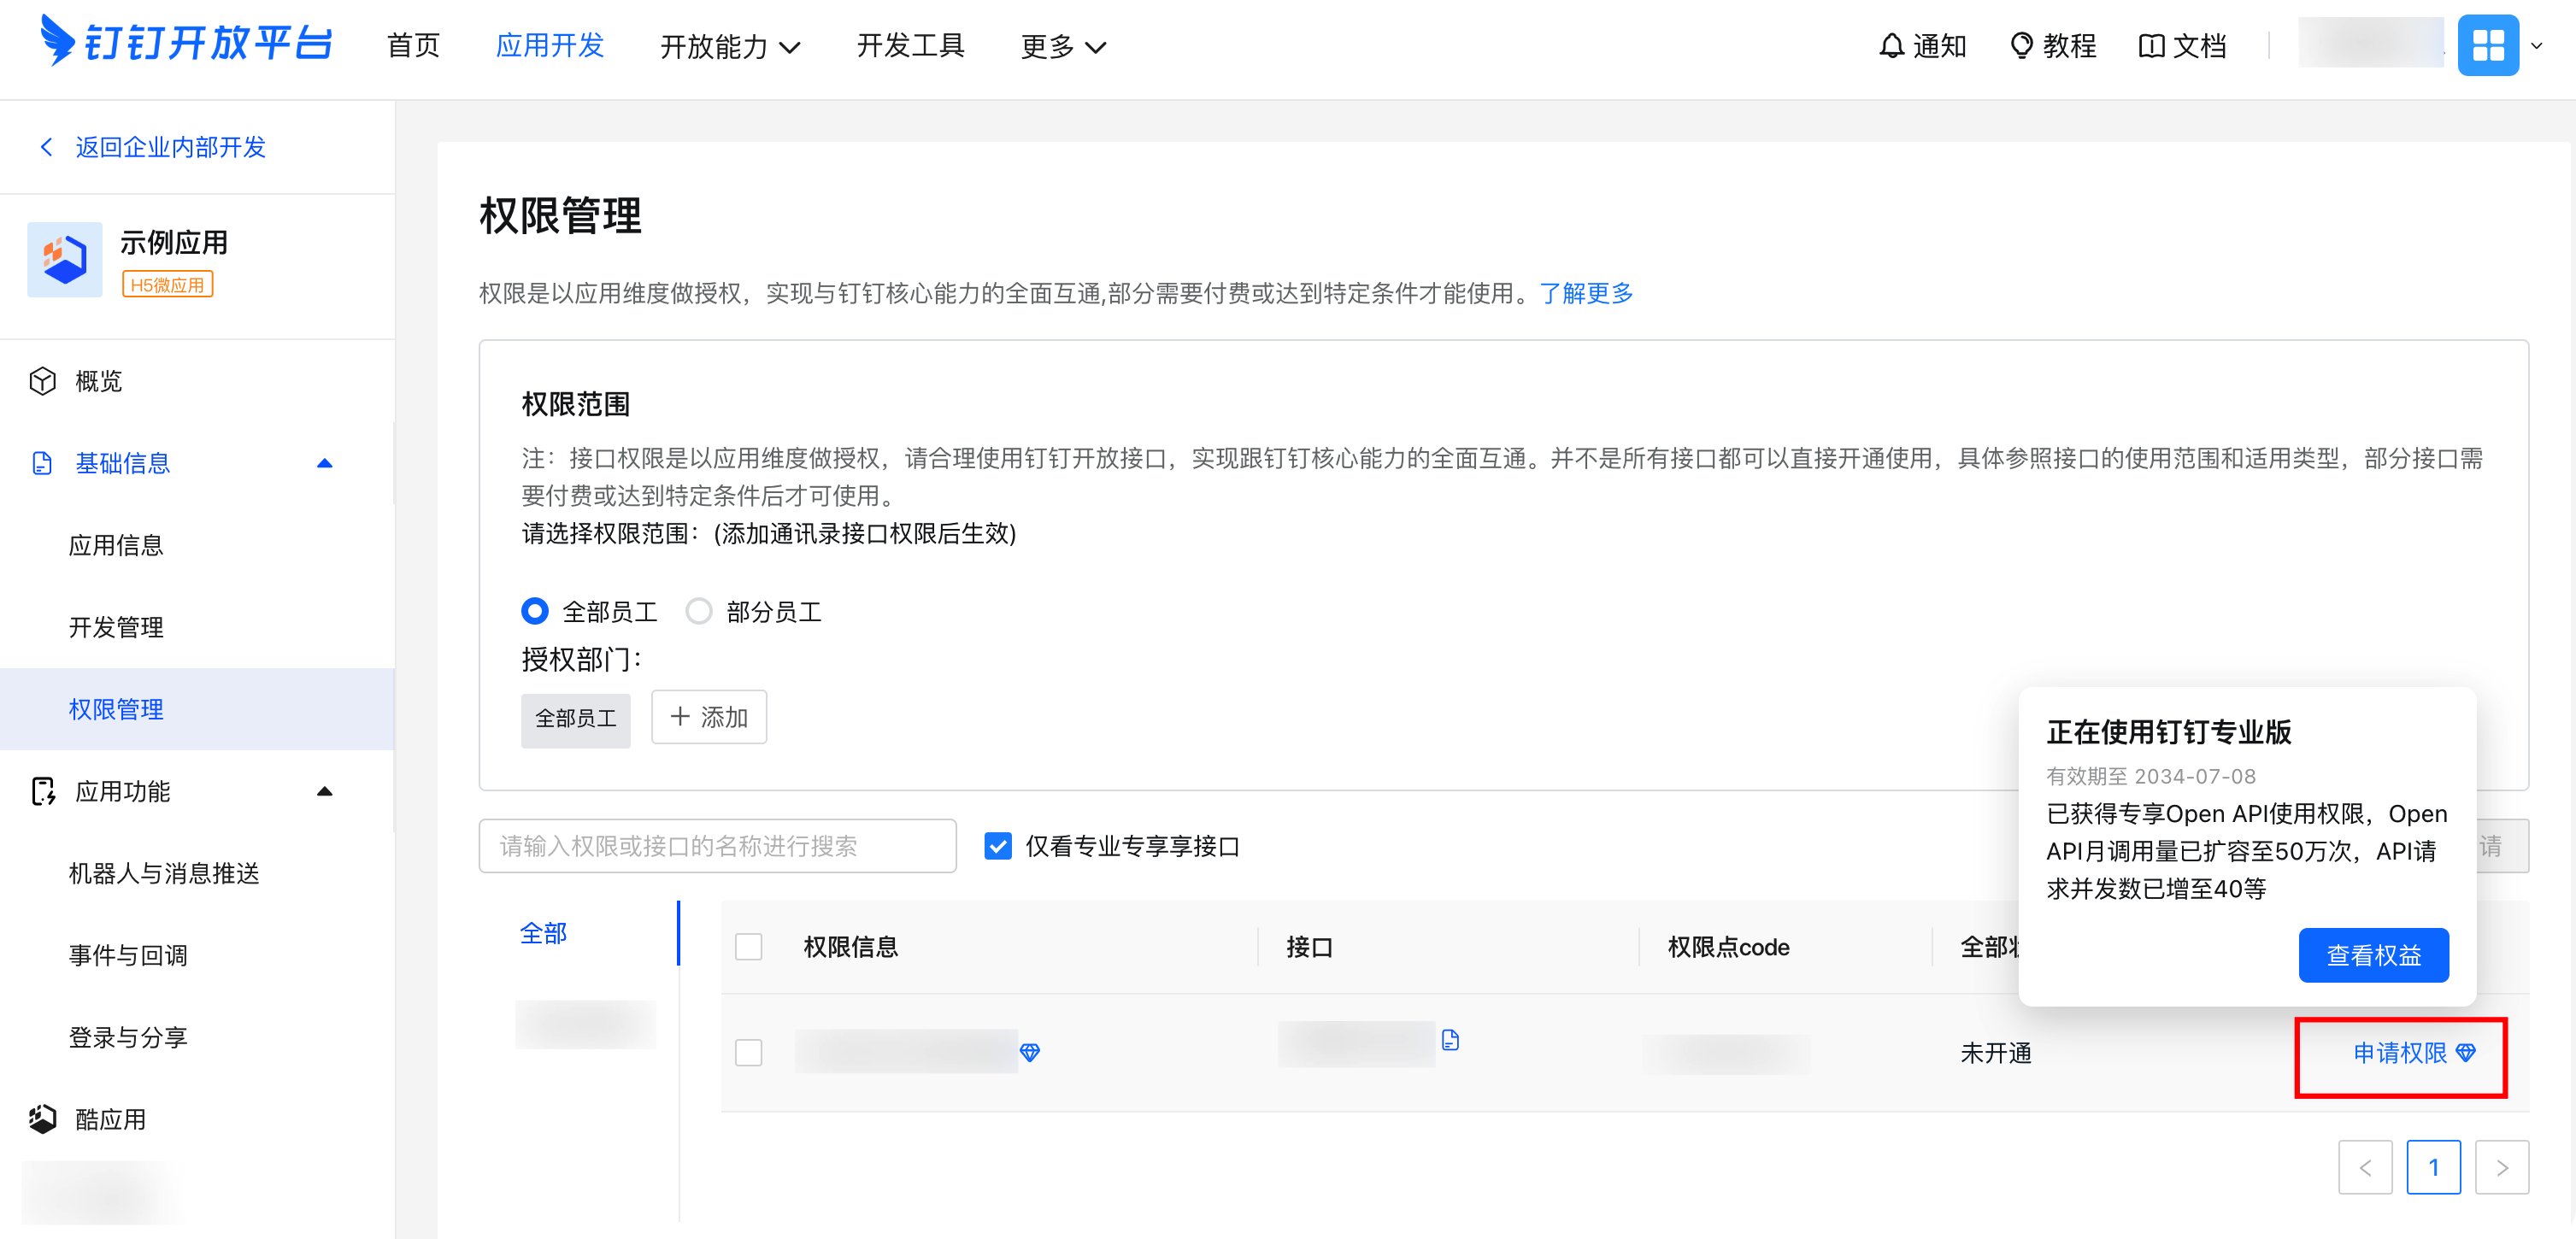Check the table header select-all checkbox

pos(748,946)
